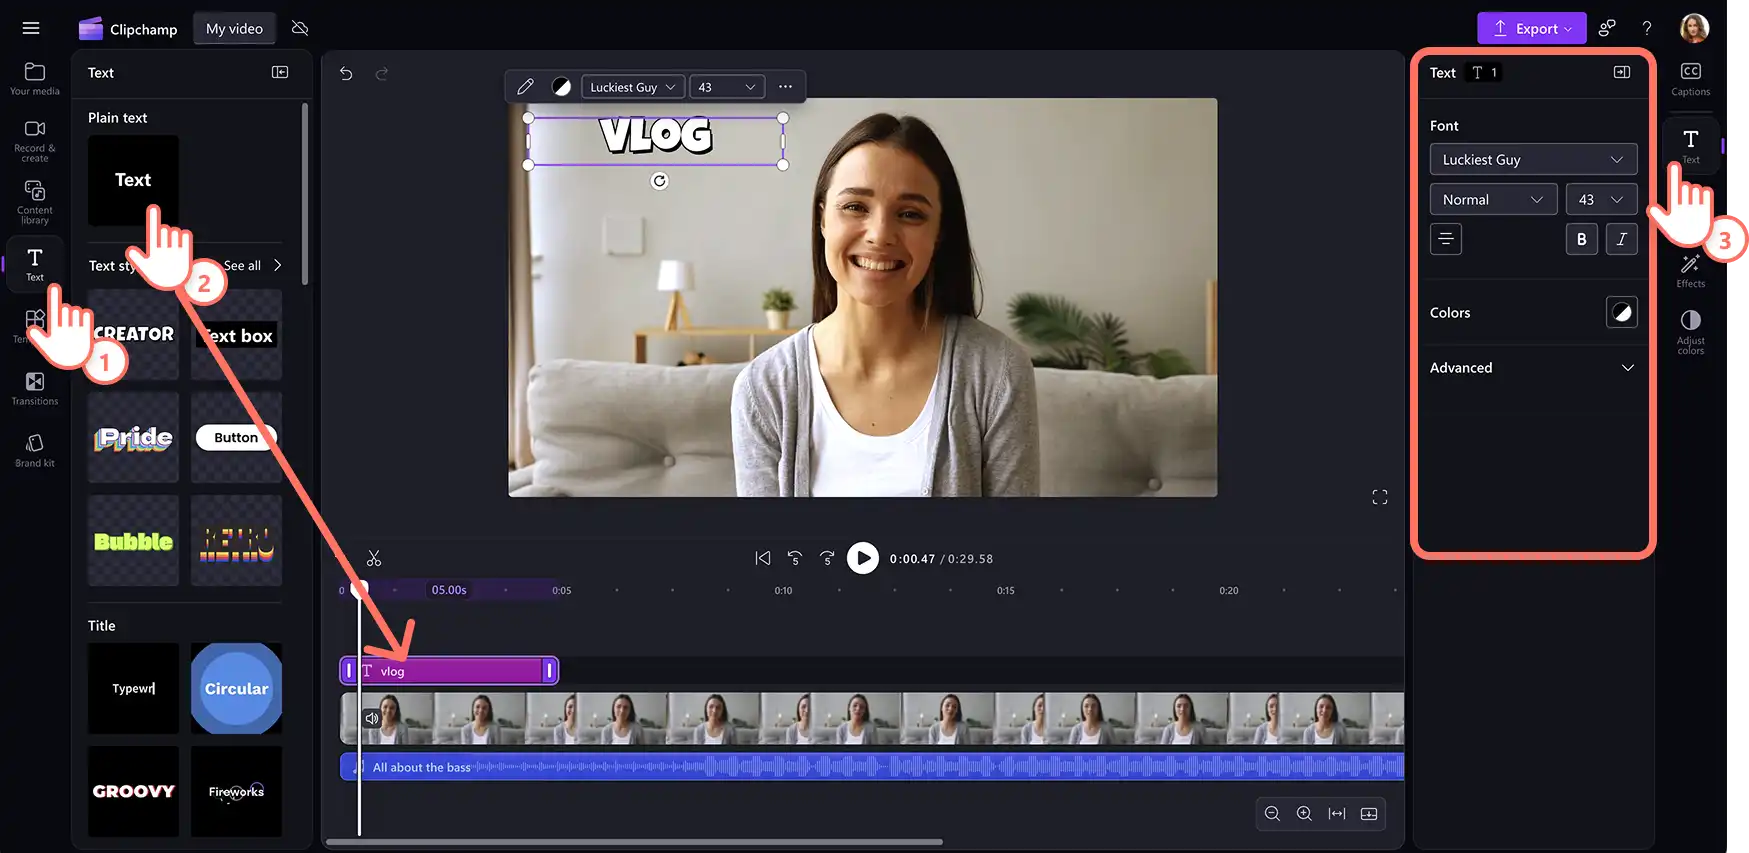This screenshot has height=853, width=1749.
Task: Forward 5 seconds
Action: pos(827,558)
